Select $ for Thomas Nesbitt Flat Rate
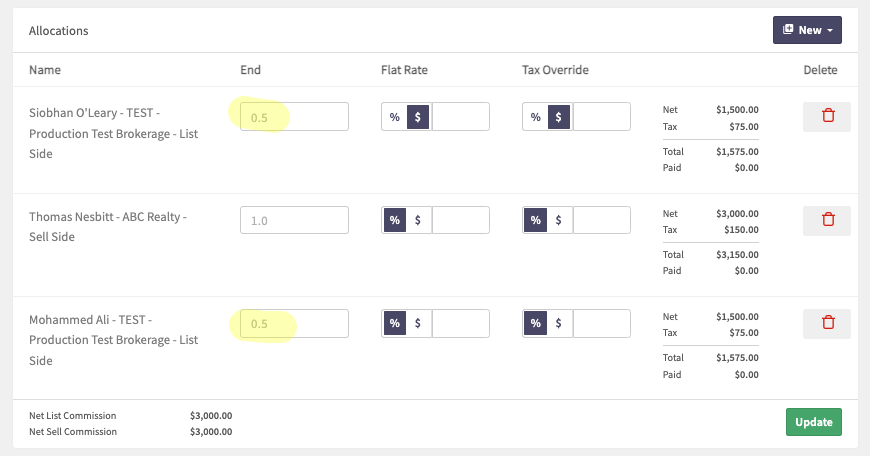This screenshot has width=870, height=456. click(x=418, y=220)
